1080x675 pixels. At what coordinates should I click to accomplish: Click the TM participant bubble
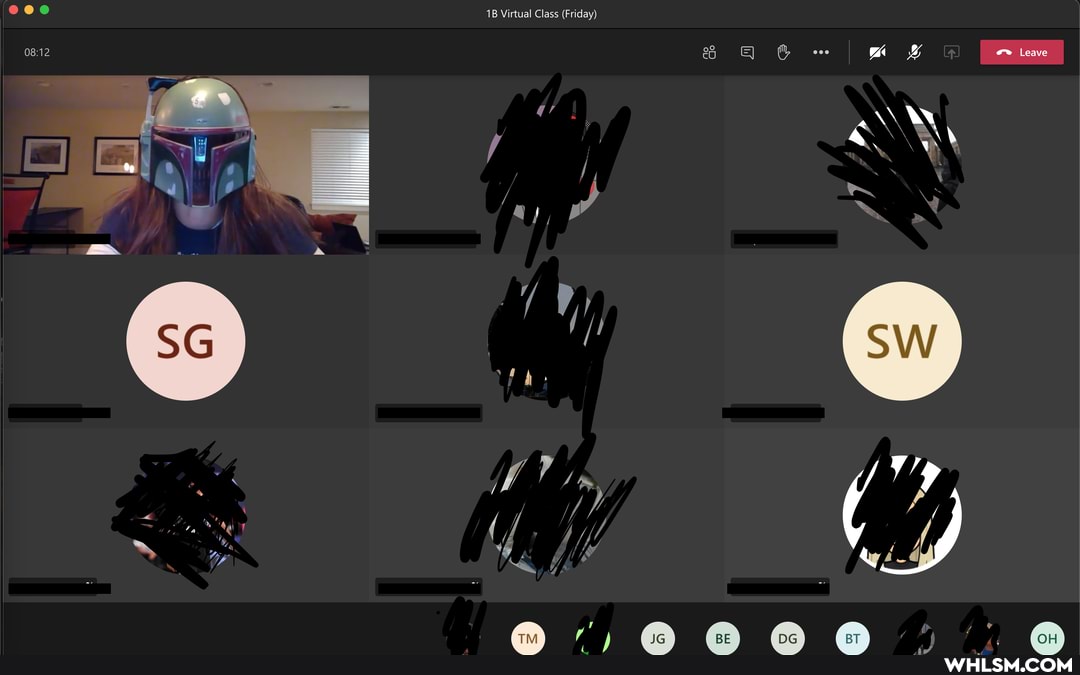coord(528,638)
